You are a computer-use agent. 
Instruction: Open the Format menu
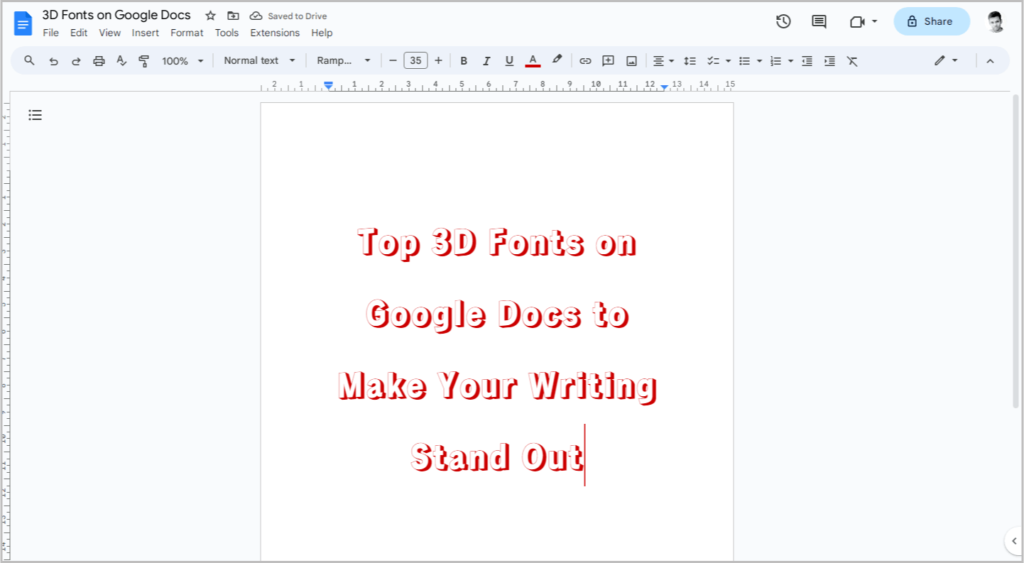coord(187,33)
